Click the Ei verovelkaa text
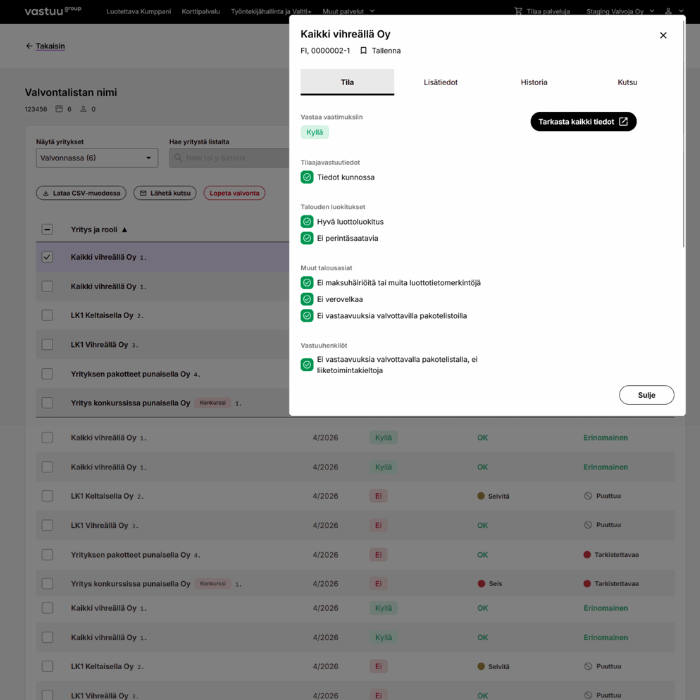The image size is (700, 700). tap(340, 299)
